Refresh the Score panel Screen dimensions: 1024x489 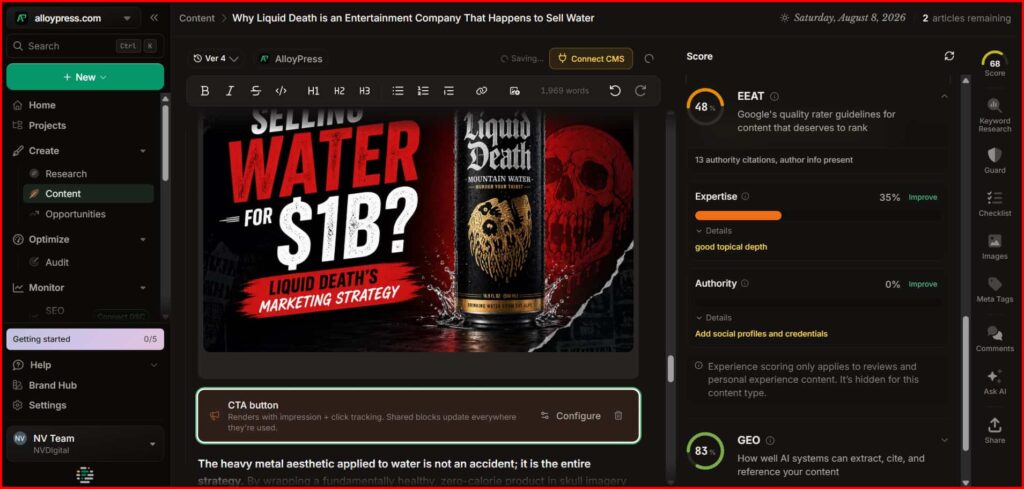point(950,56)
